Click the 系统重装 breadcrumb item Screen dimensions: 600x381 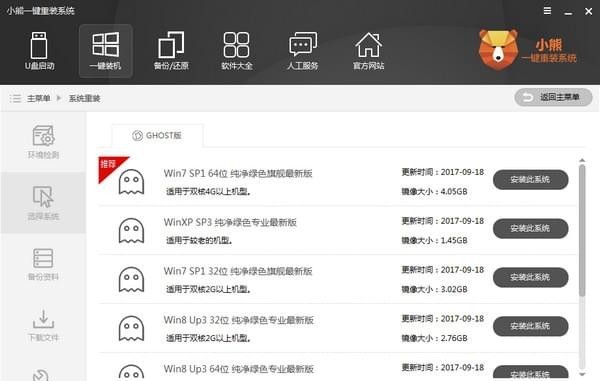[85, 98]
